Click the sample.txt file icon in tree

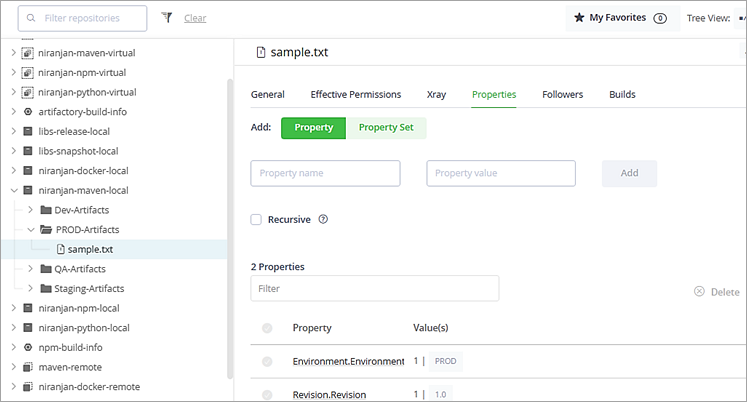(x=60, y=249)
